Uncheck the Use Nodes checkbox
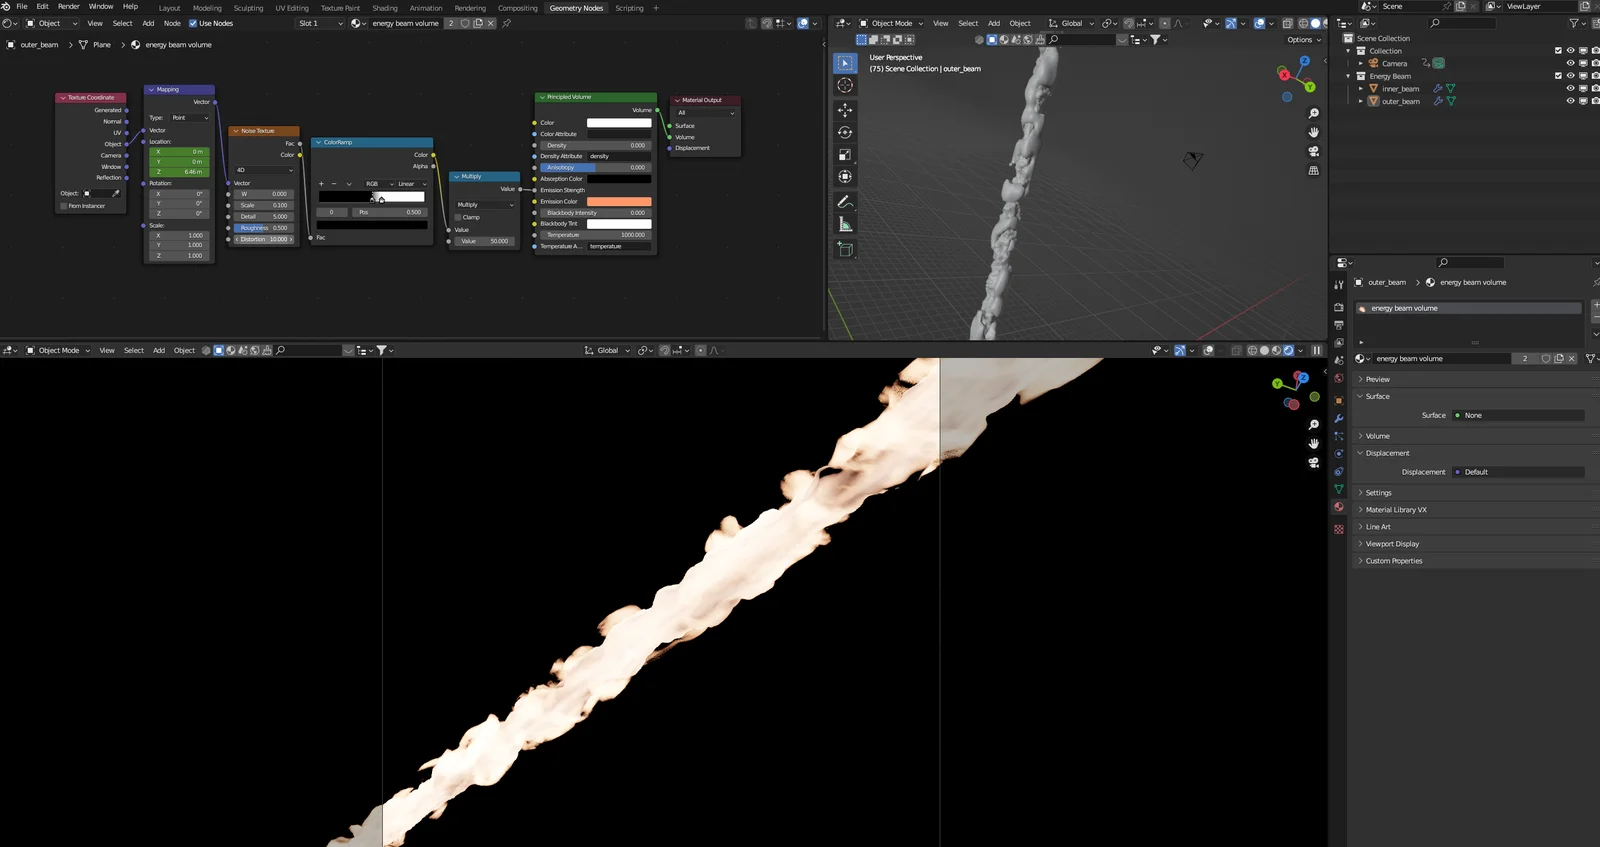The width and height of the screenshot is (1600, 847). tap(193, 23)
